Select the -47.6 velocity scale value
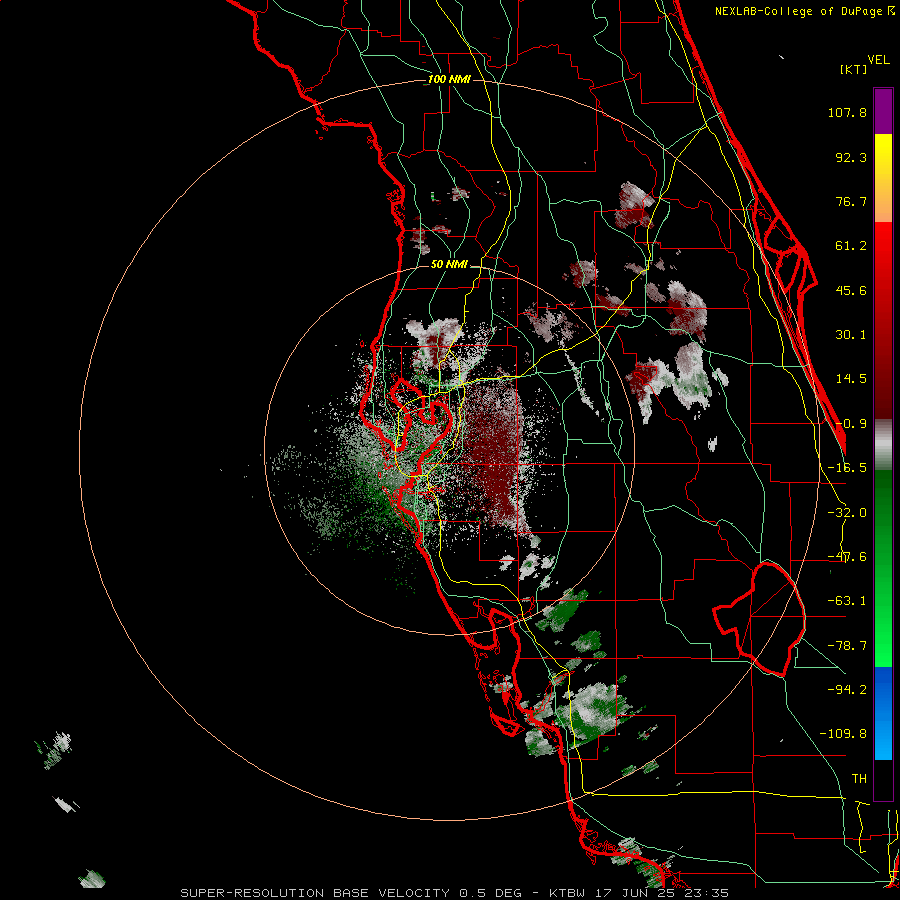This screenshot has height=900, width=900. coord(847,557)
